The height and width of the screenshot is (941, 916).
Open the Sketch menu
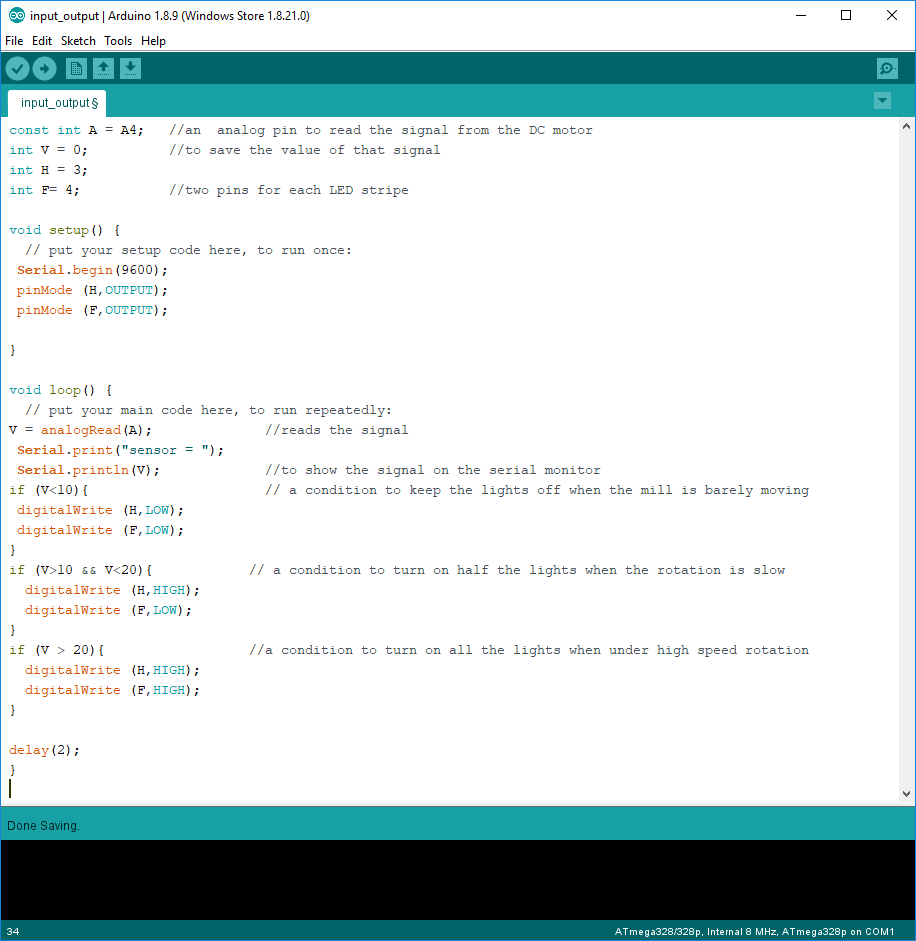click(78, 41)
